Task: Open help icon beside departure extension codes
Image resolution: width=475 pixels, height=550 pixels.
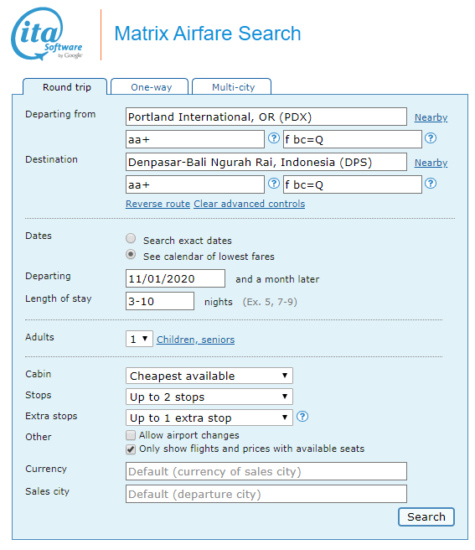Action: coord(430,138)
